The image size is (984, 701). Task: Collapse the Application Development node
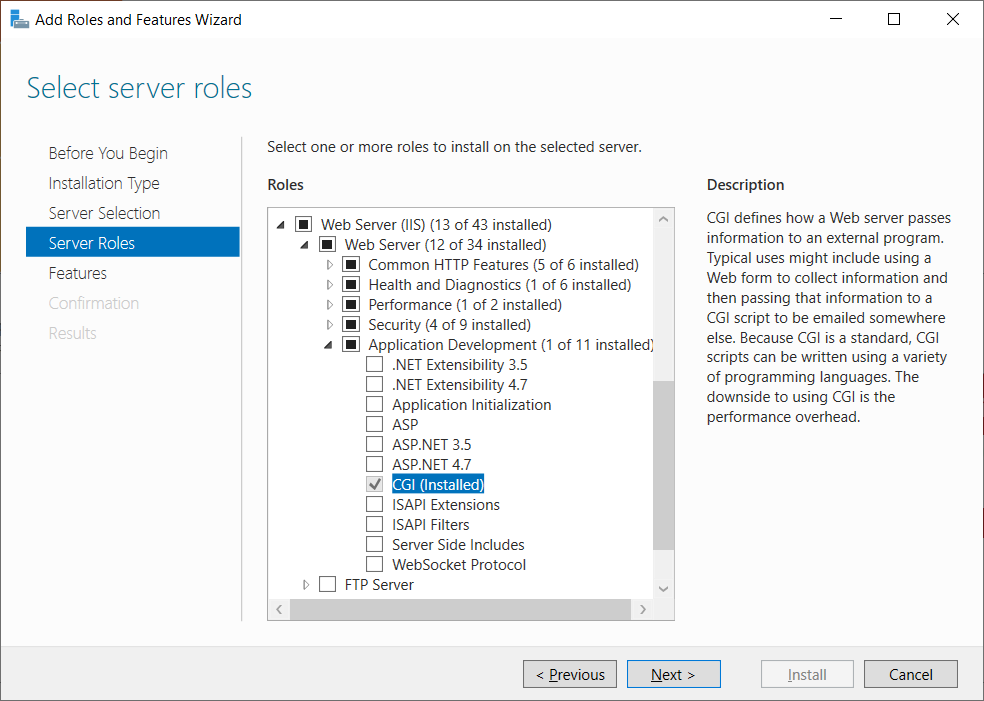(x=329, y=345)
